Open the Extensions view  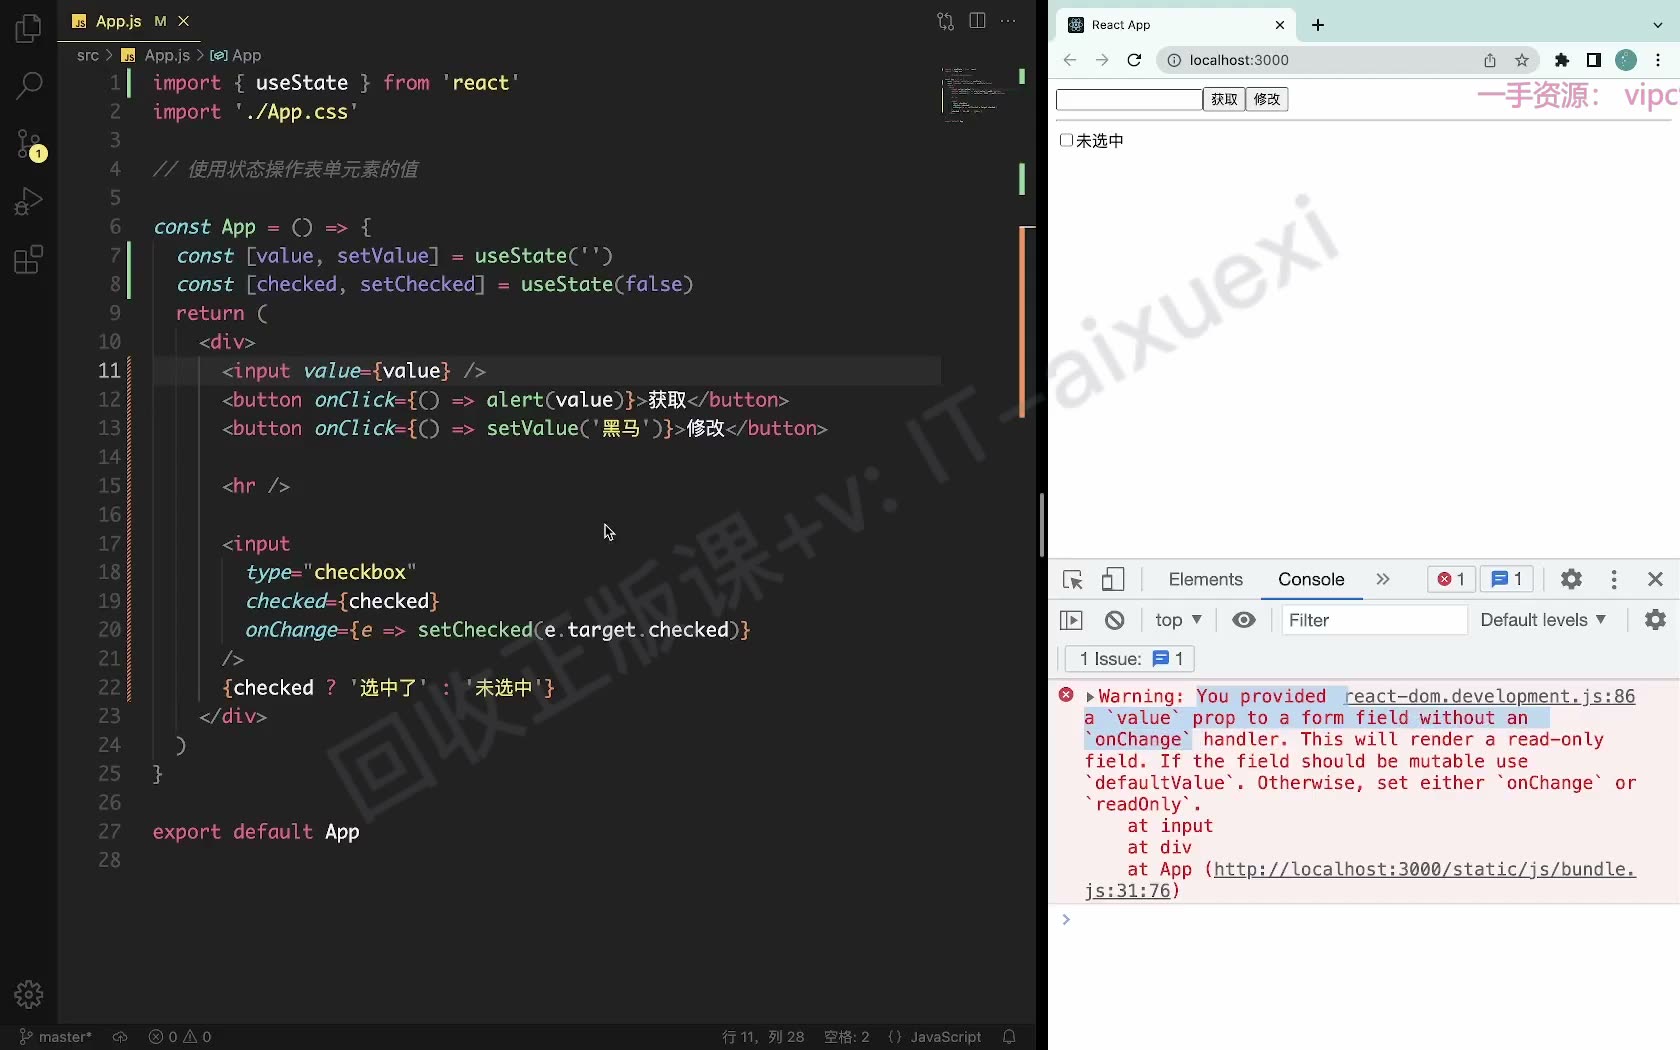tap(29, 260)
